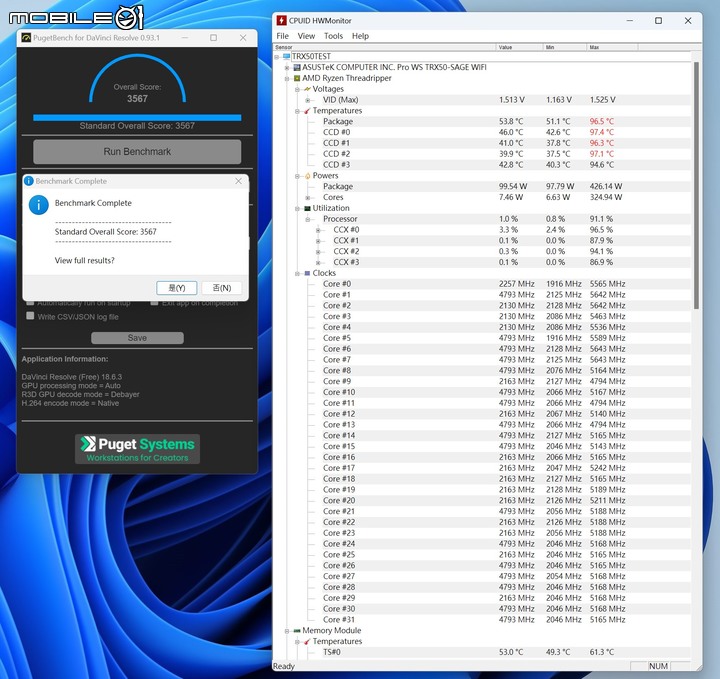Viewport: 720px width, 679px height.
Task: Click the CPUID HWMonitor title bar icon
Action: [x=281, y=21]
